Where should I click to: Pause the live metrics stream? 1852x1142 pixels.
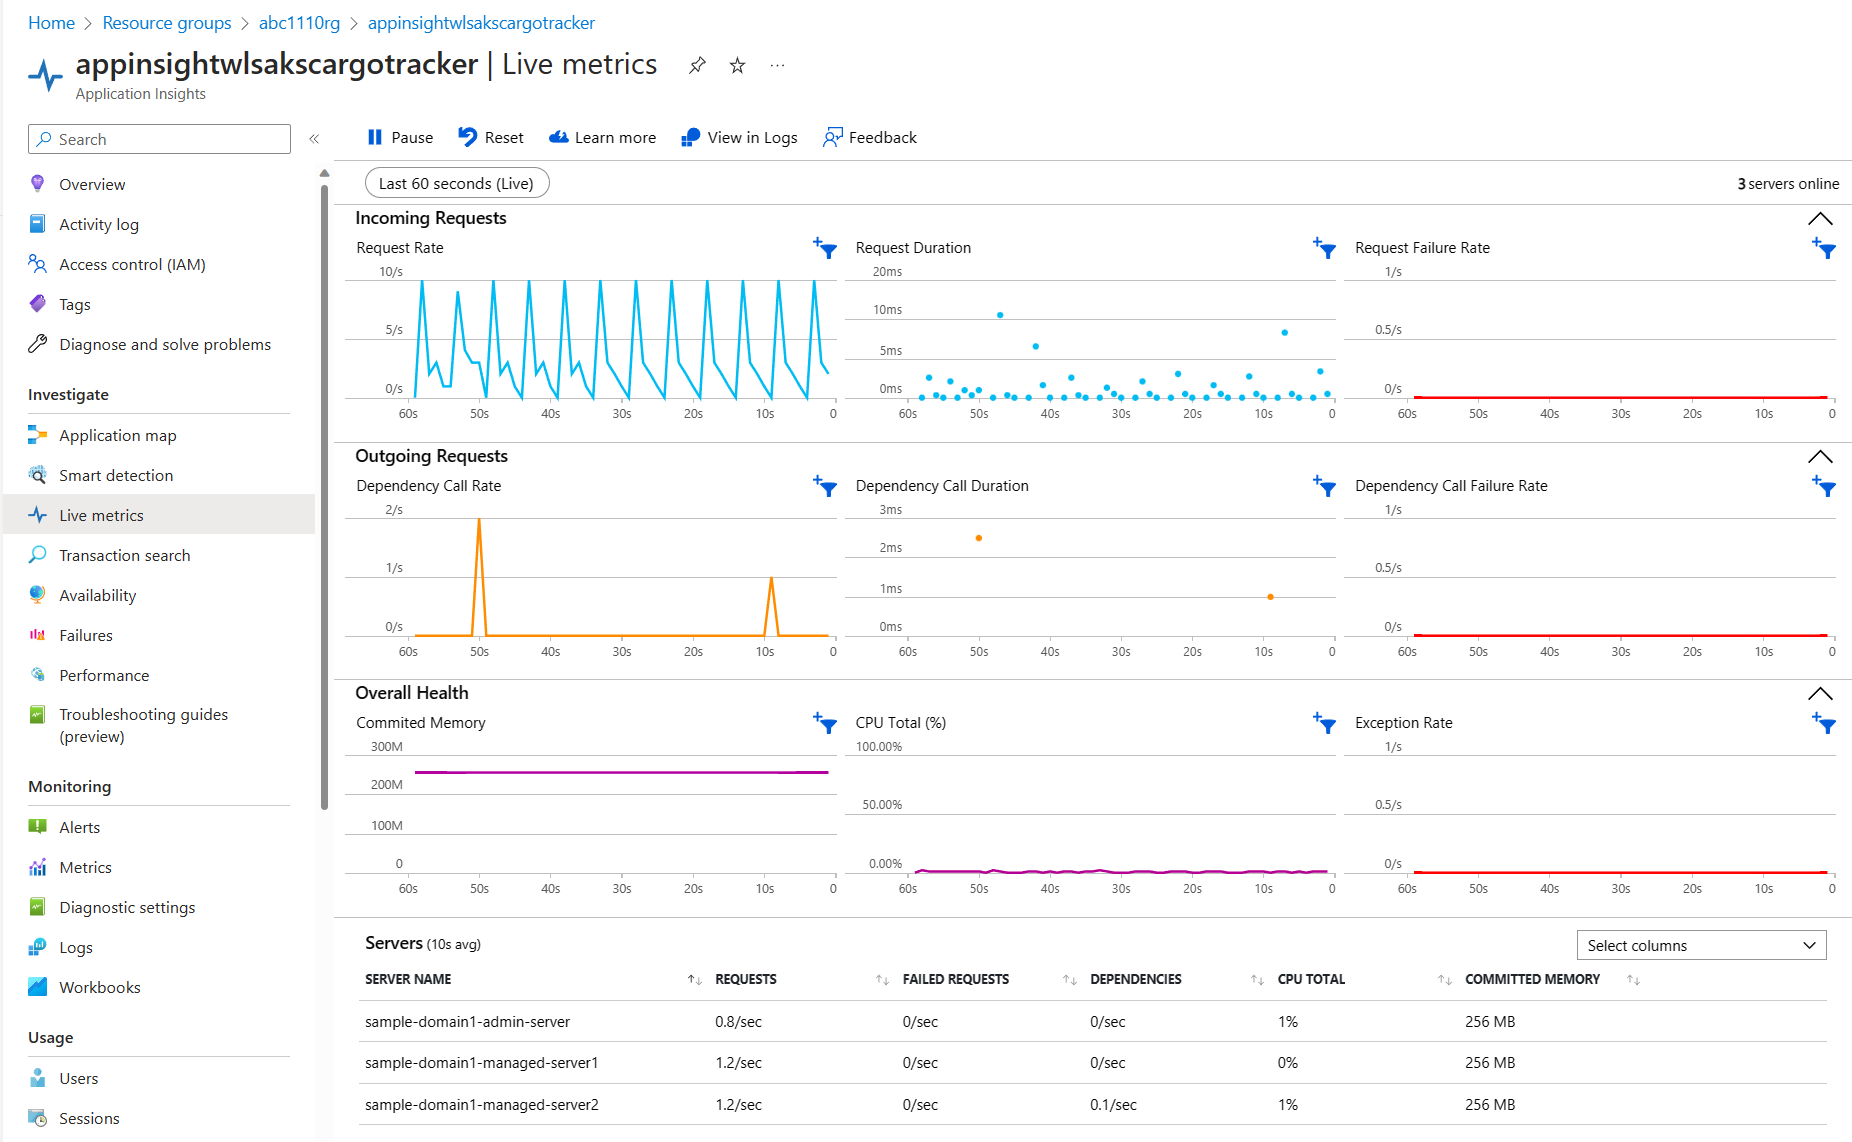(x=400, y=138)
